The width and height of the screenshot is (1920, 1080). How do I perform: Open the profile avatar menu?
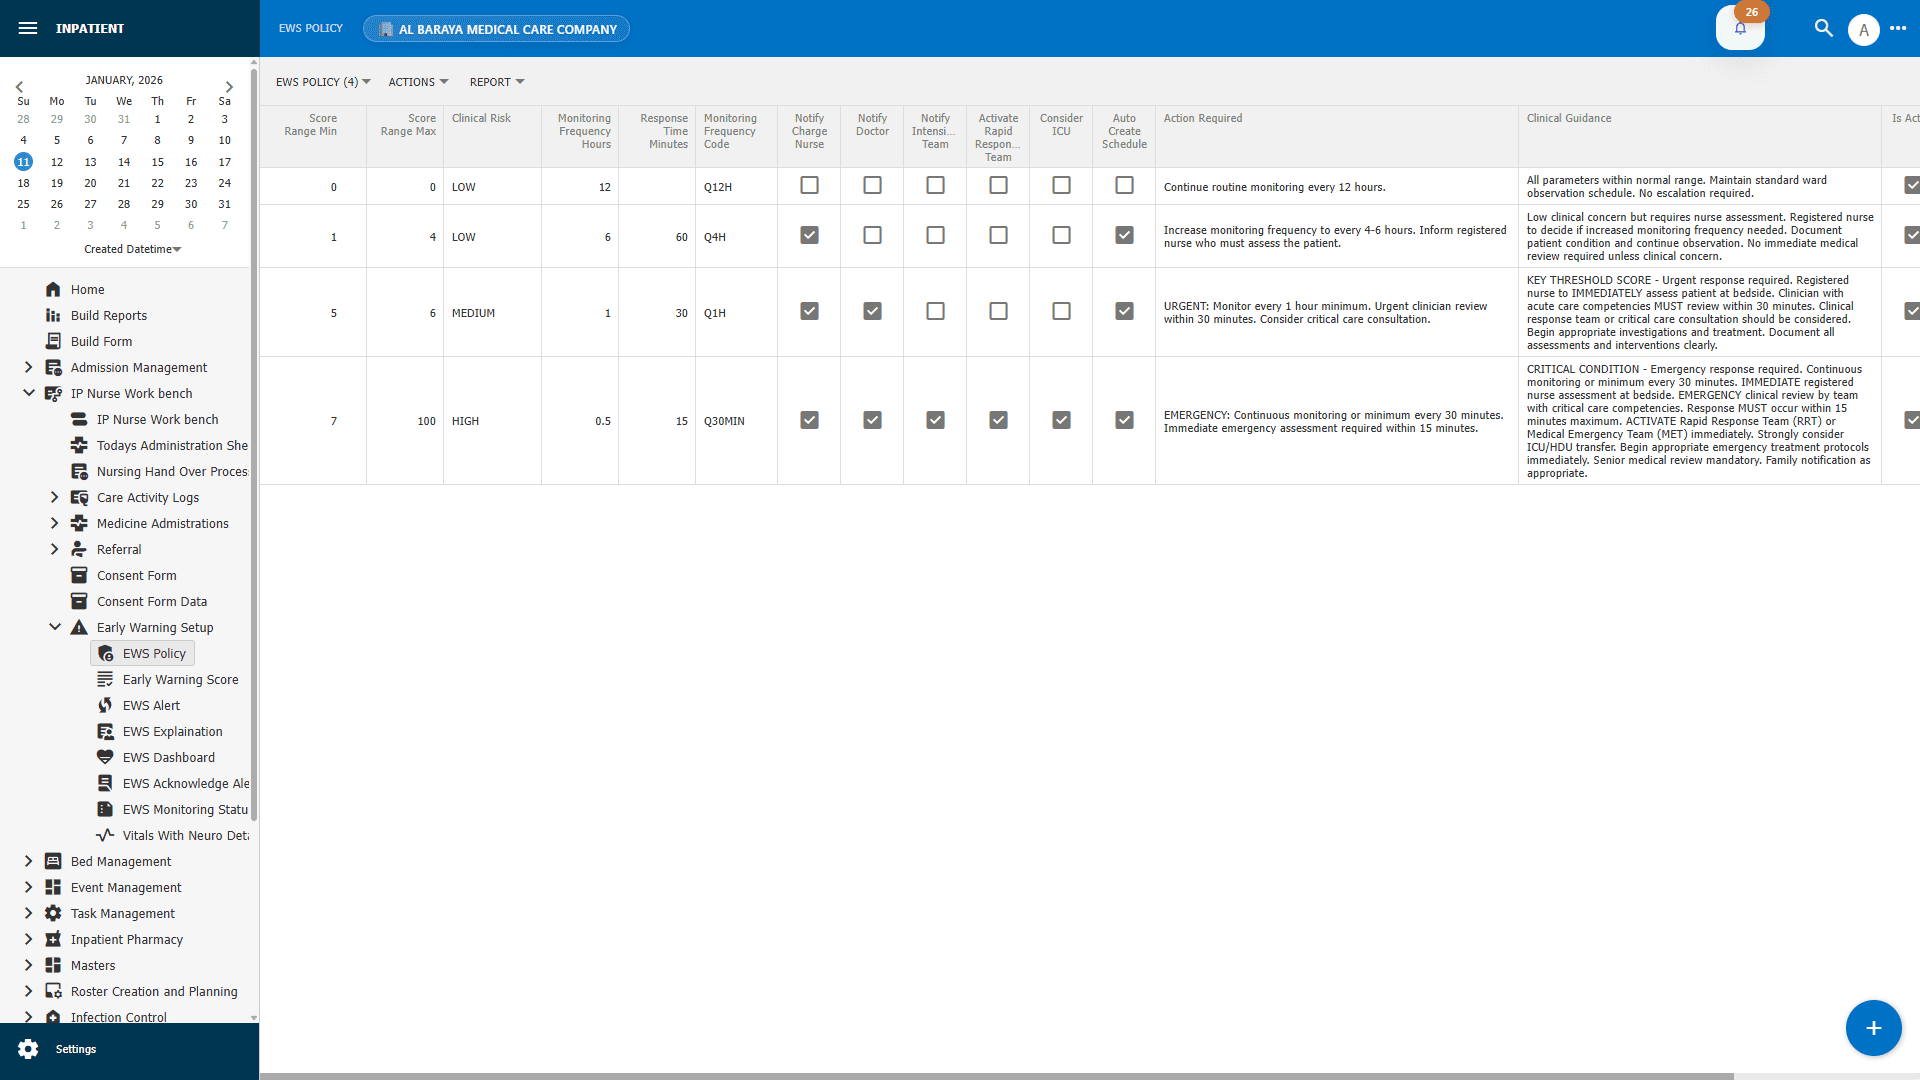pyautogui.click(x=1864, y=28)
